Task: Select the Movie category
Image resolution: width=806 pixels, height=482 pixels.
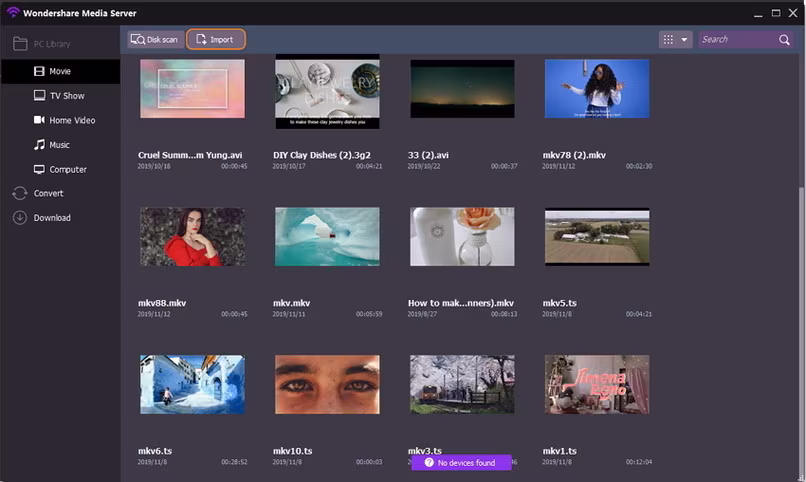Action: point(61,71)
